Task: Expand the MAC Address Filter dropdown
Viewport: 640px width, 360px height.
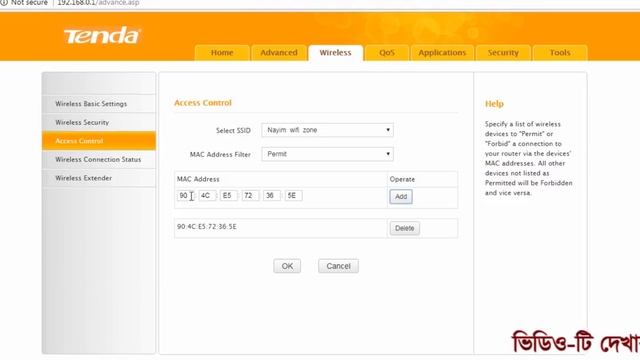Action: coord(327,154)
